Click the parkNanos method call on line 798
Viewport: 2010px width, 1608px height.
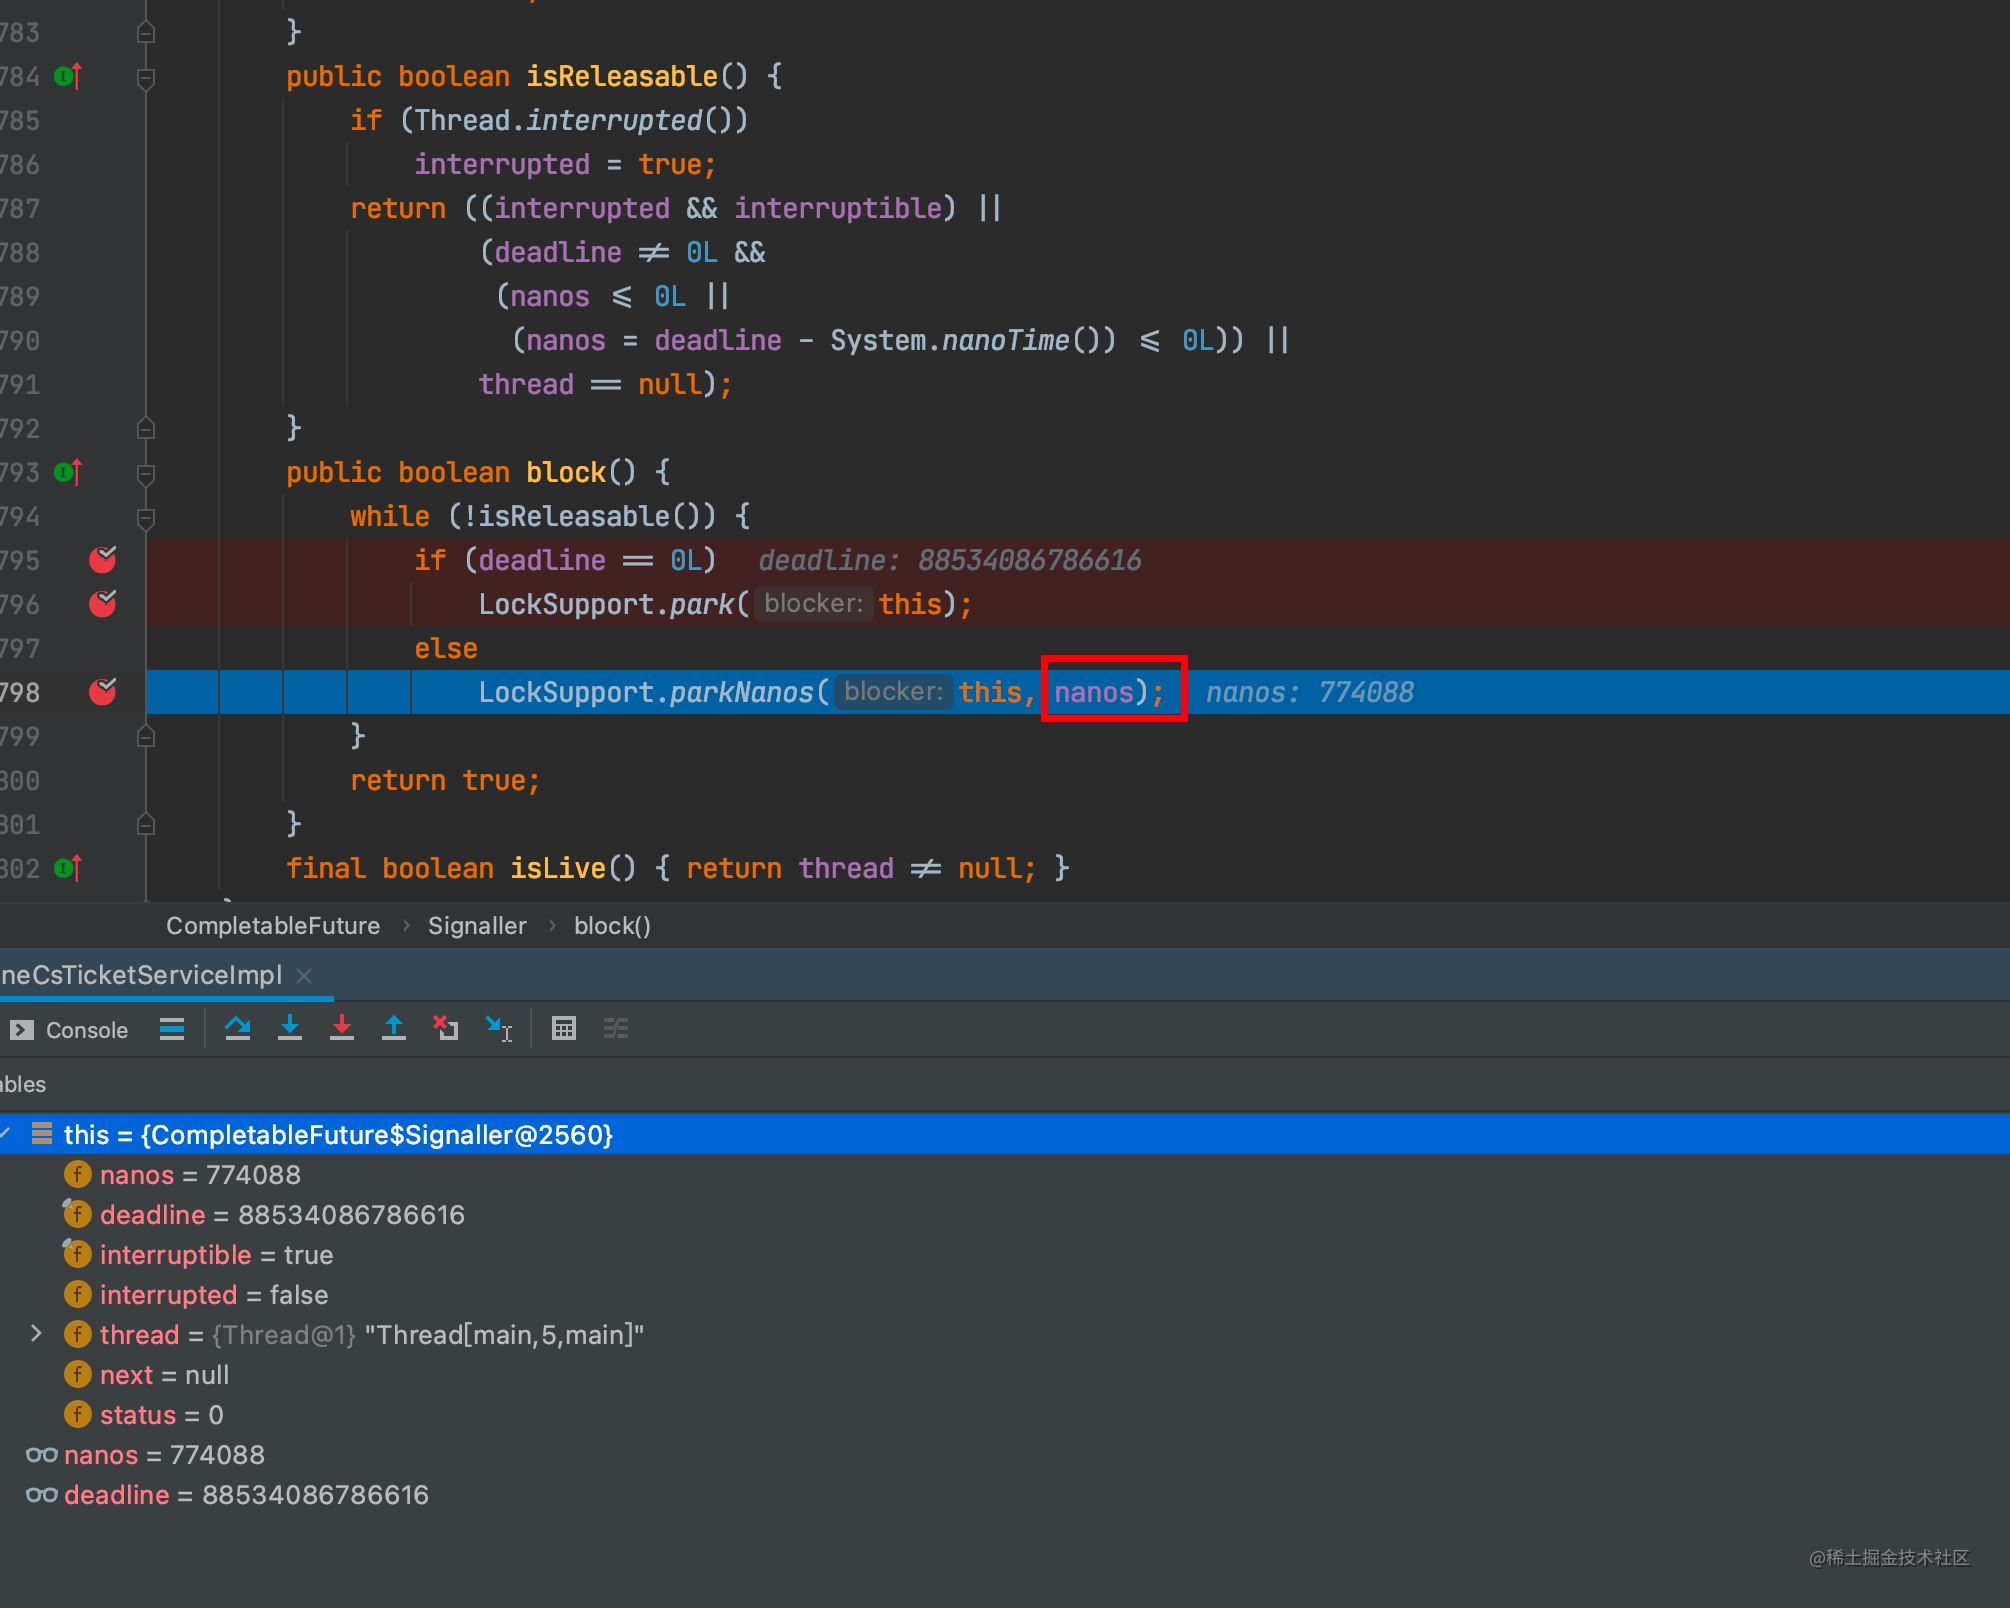[742, 692]
